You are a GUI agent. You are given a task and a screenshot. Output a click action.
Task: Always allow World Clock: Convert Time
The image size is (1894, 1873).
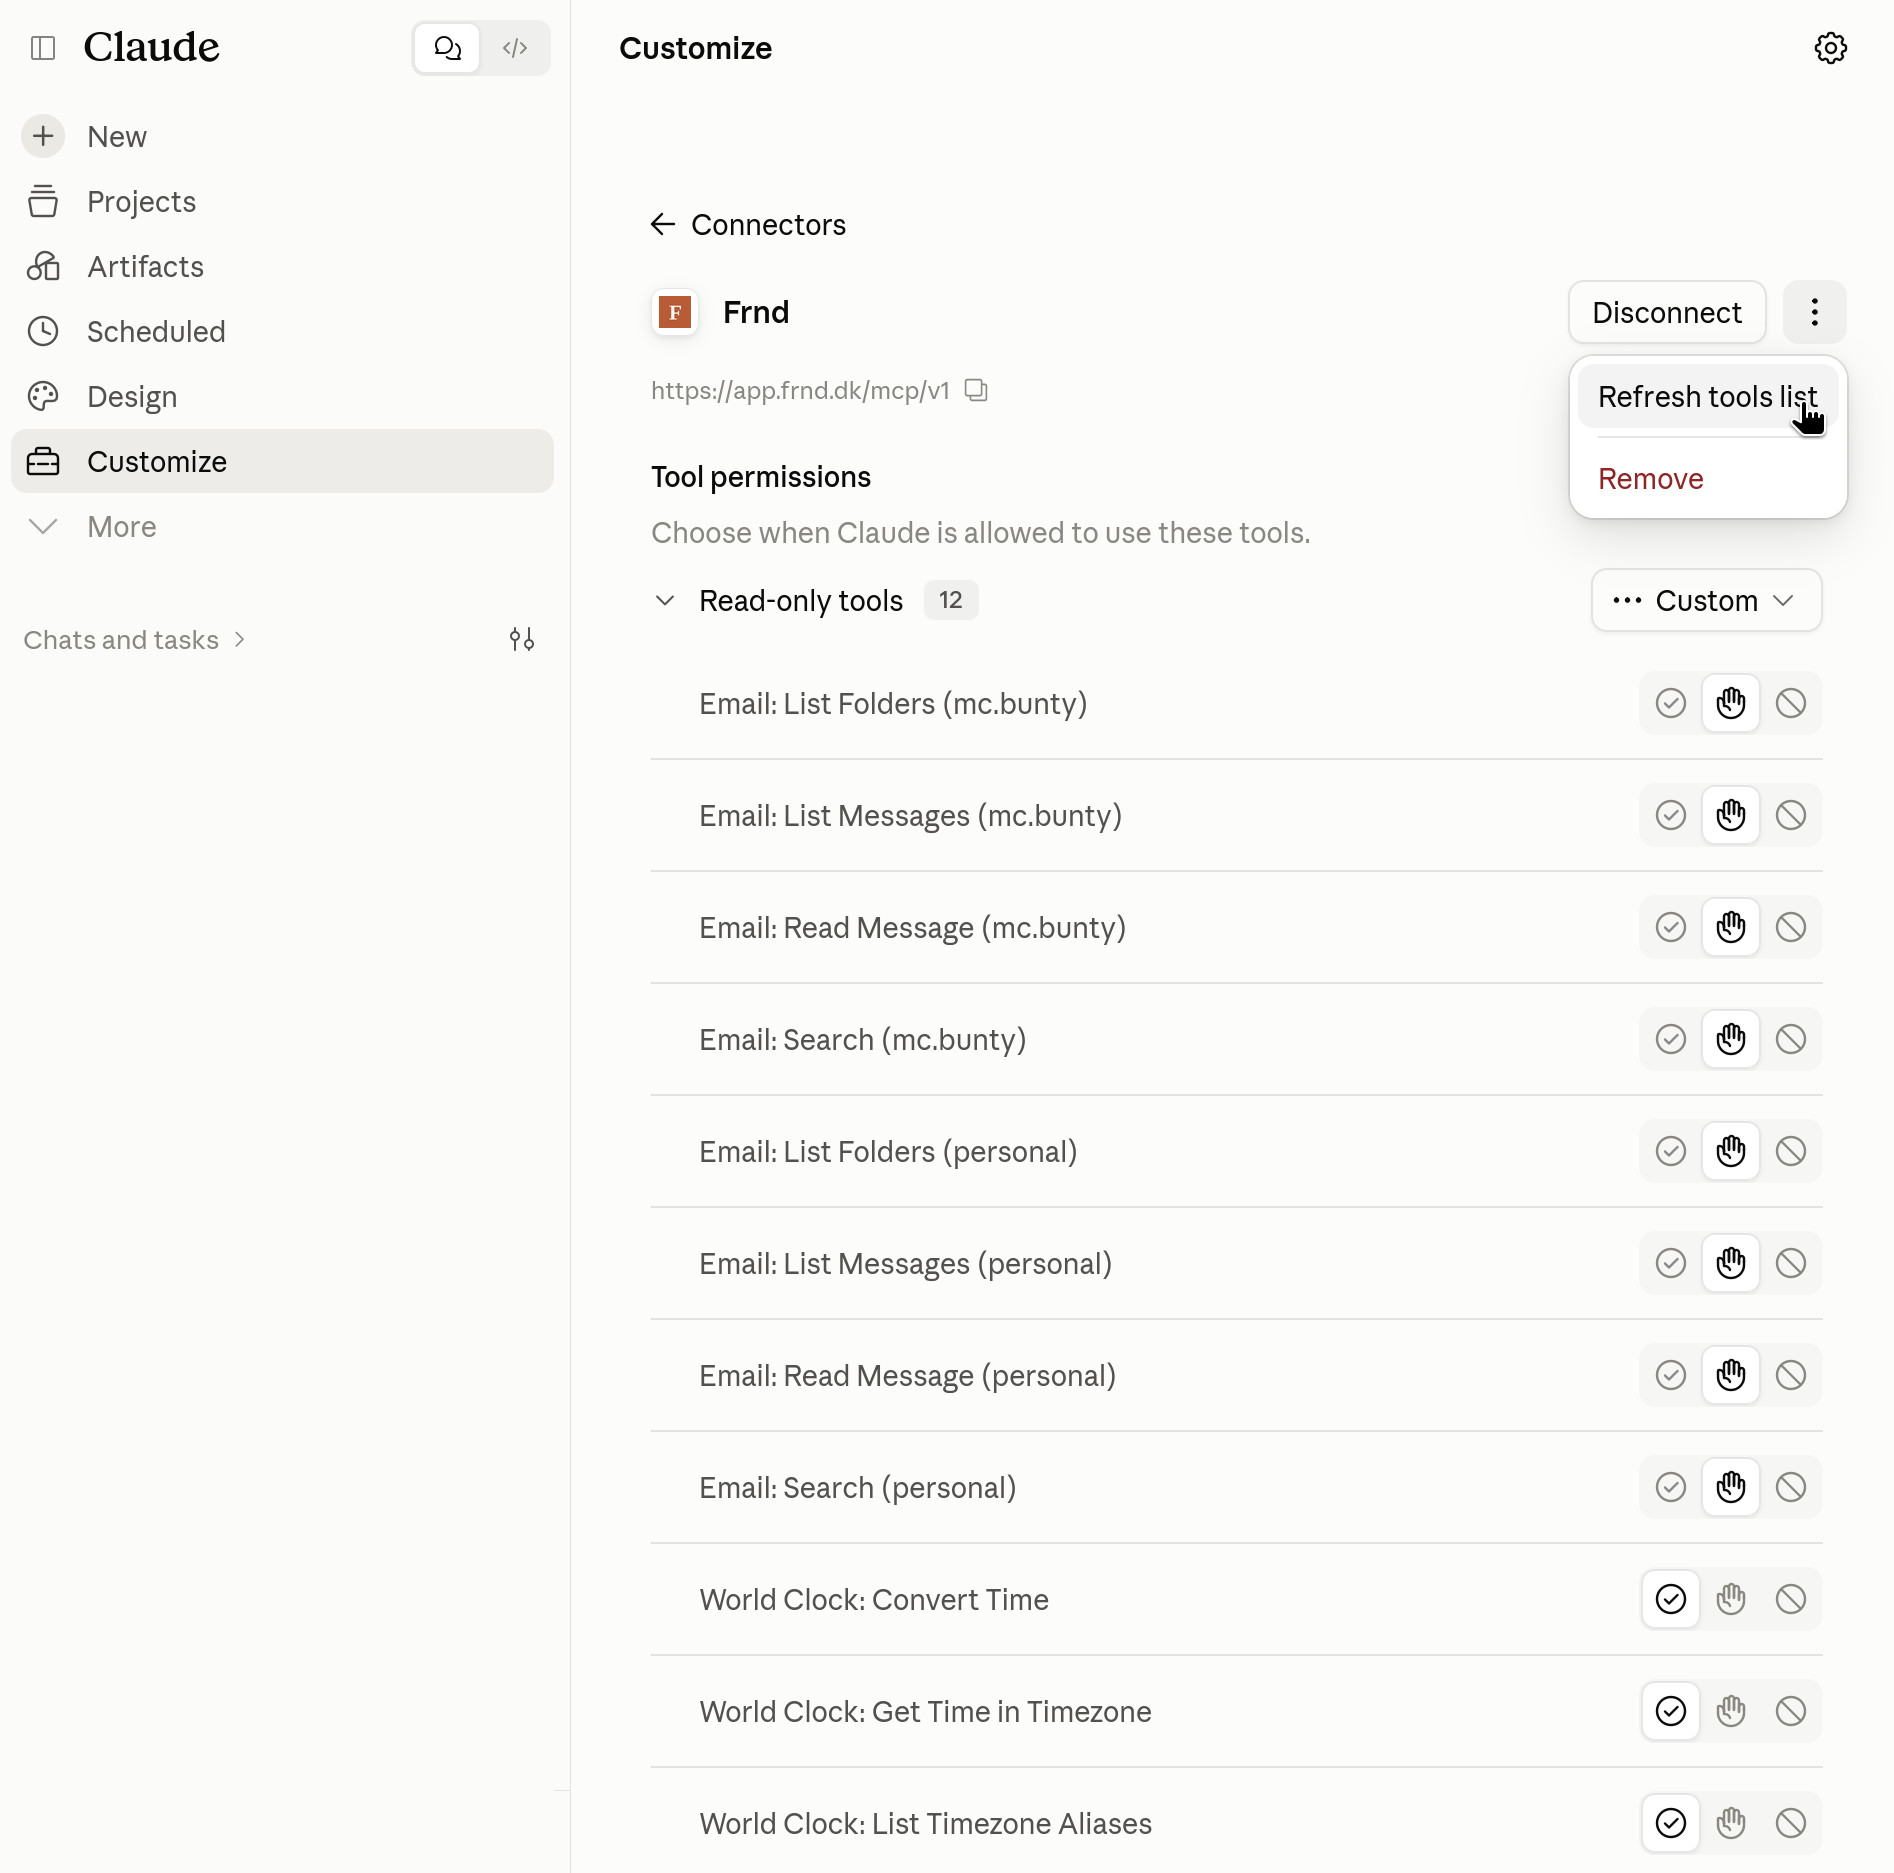1670,1599
